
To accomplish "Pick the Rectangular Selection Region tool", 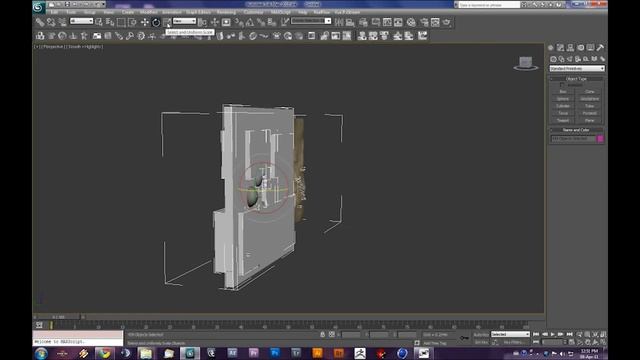I will (121, 22).
